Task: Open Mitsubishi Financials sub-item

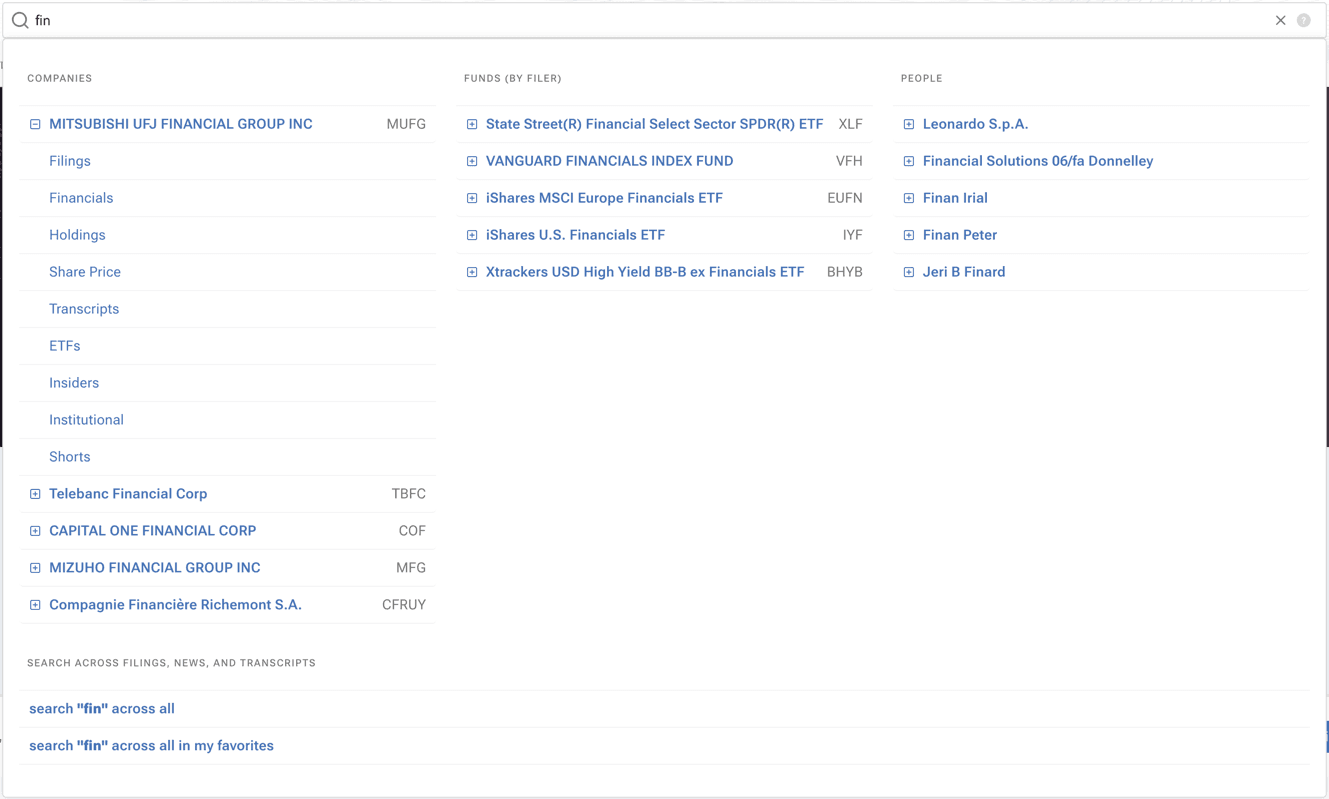Action: coord(81,198)
